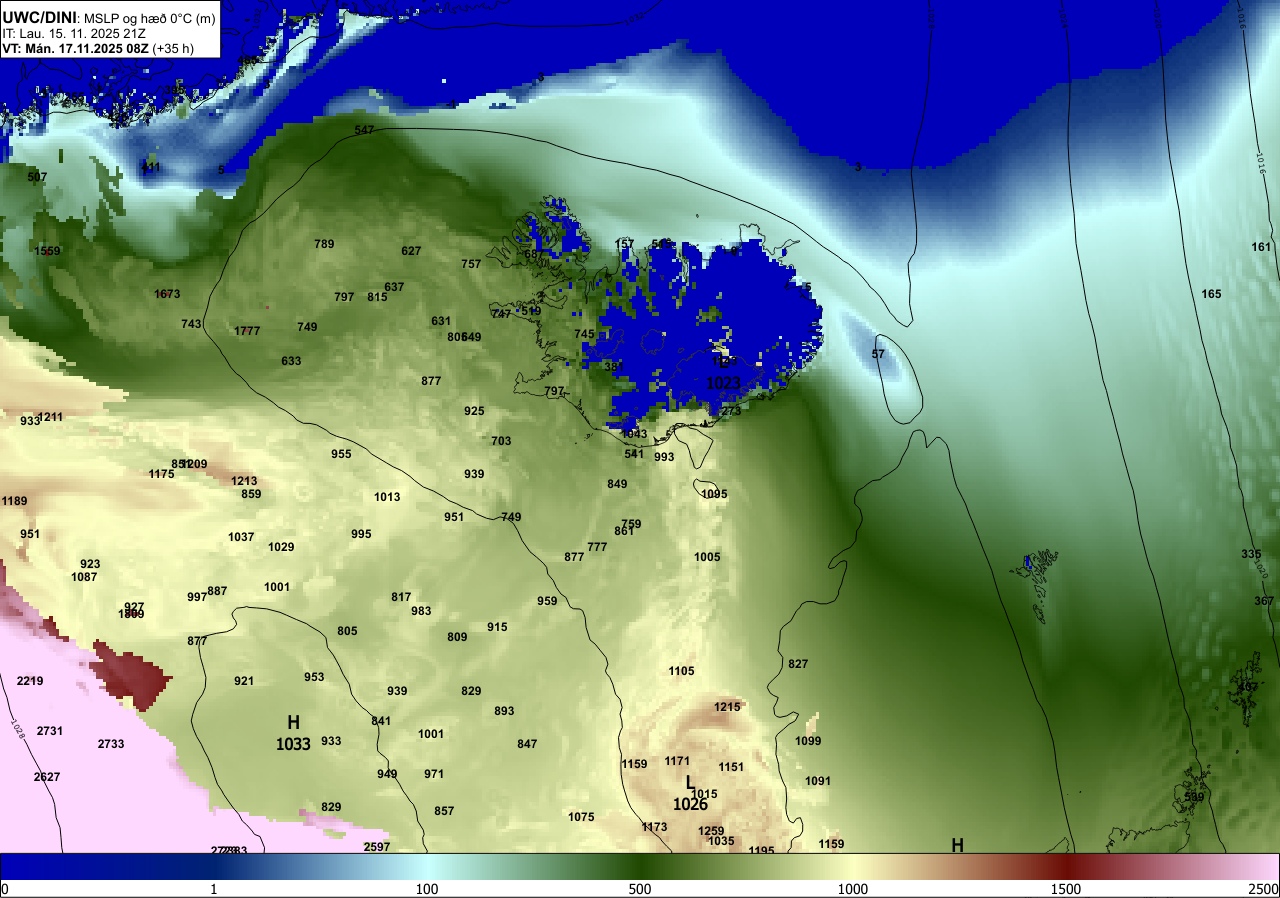Click the 953 height value
Image resolution: width=1280 pixels, height=898 pixels.
(x=314, y=677)
